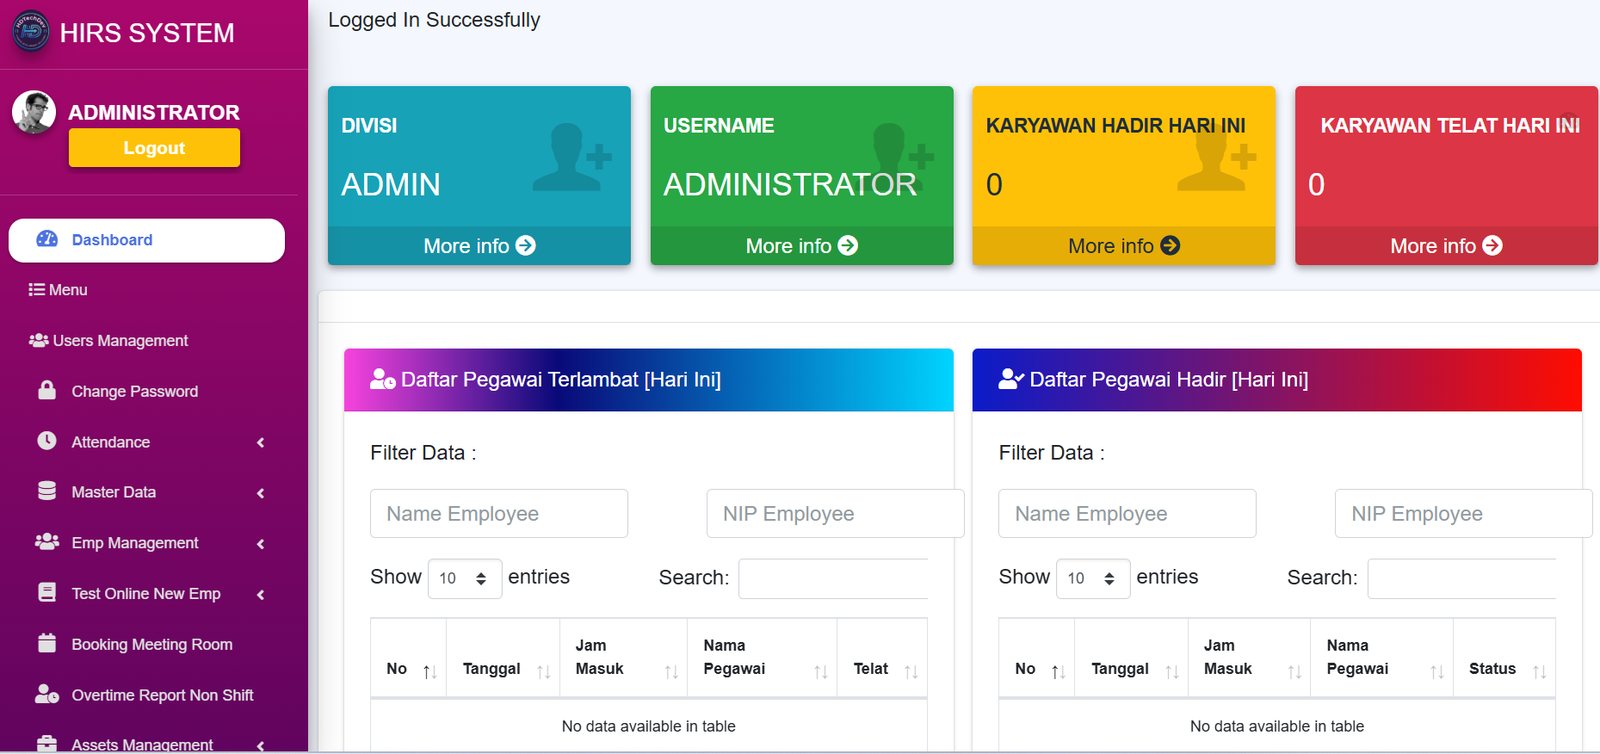This screenshot has height=754, width=1600.
Task: Click the Test Online New Emp icon
Action: 47,592
